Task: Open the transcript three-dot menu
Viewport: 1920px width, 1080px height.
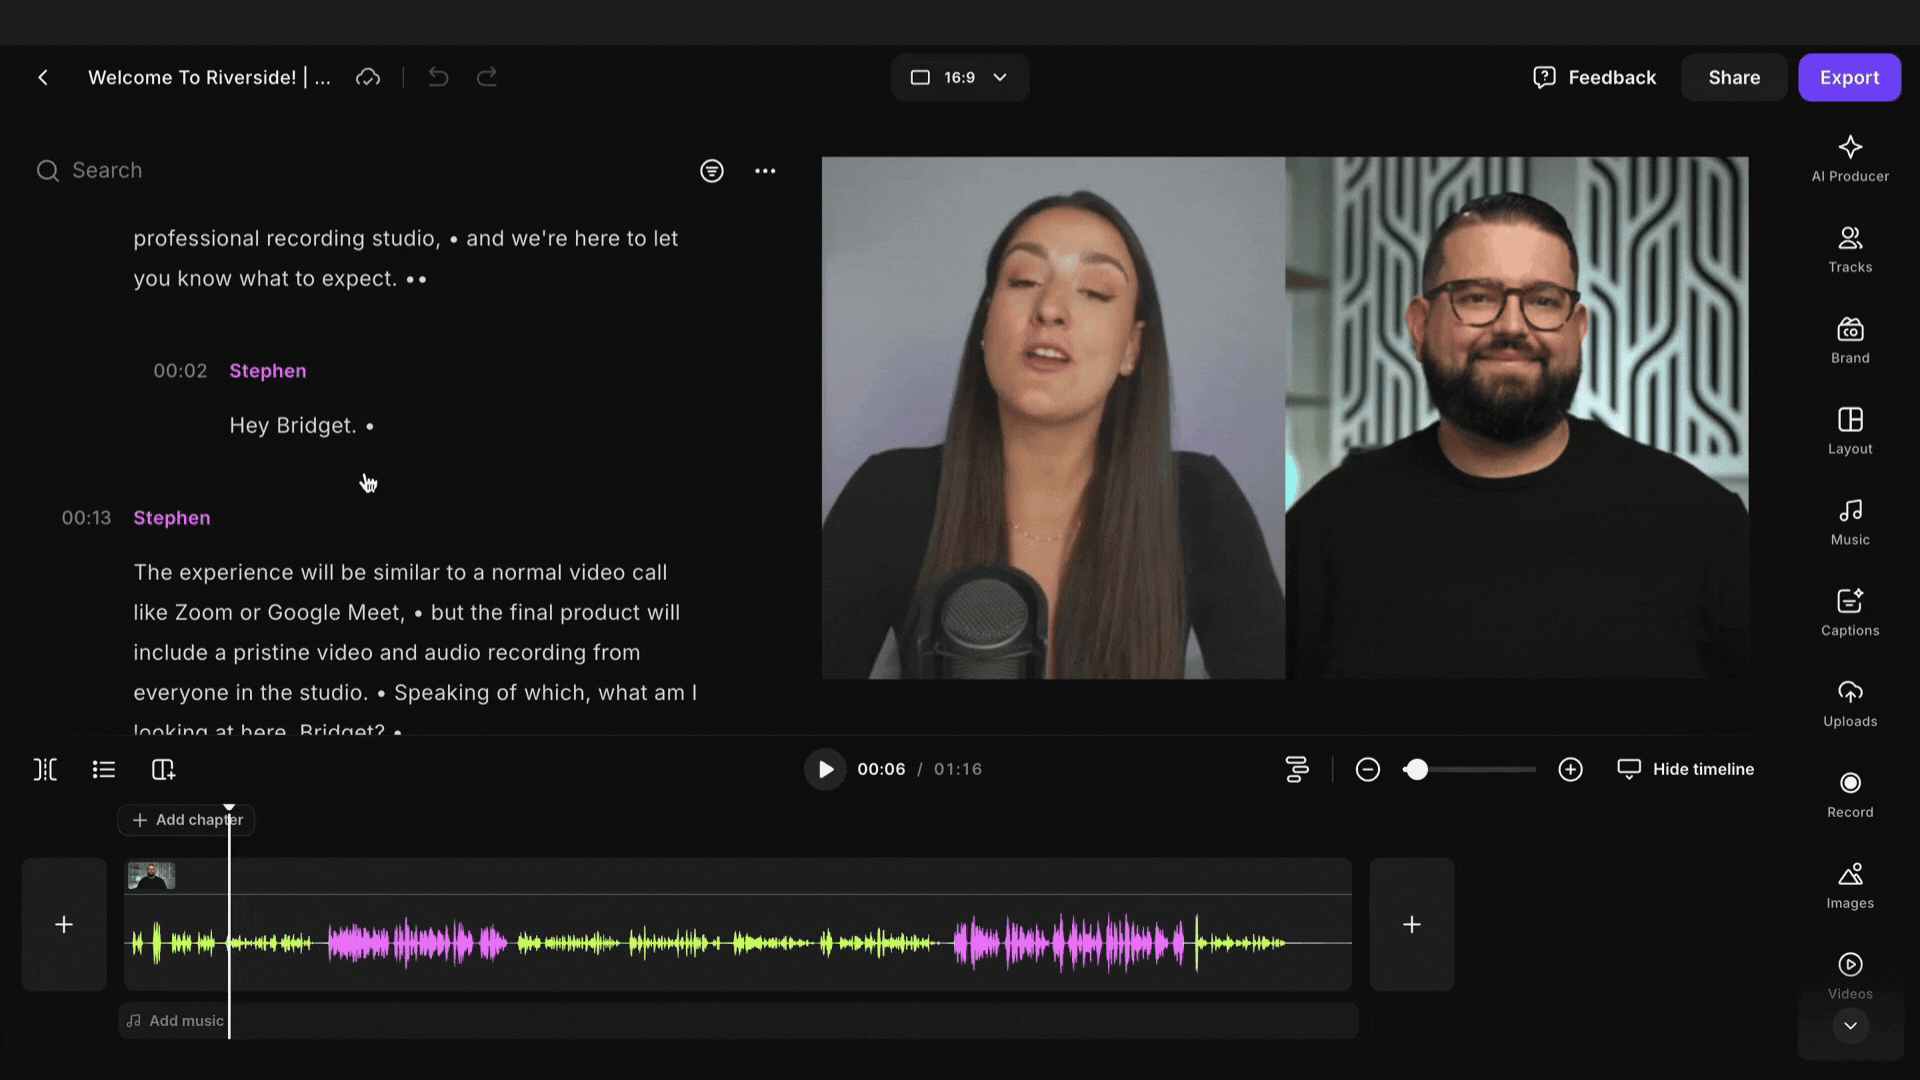Action: pyautogui.click(x=765, y=171)
